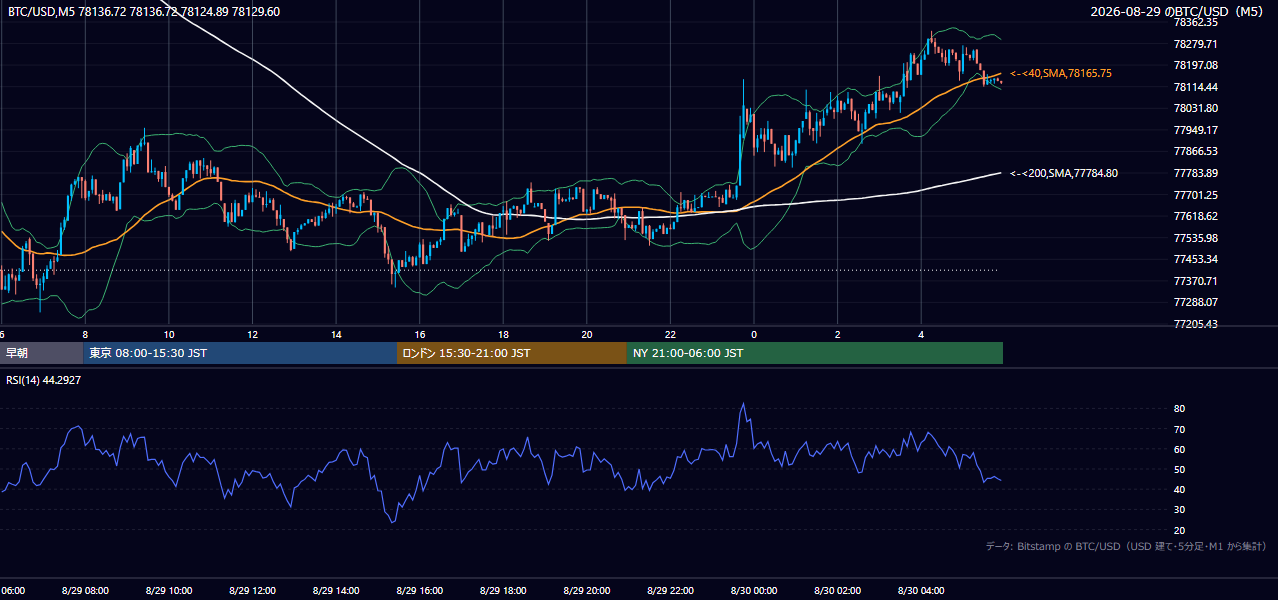This screenshot has height=600, width=1278.
Task: Click price axis value 77701.25
Action: click(1195, 195)
